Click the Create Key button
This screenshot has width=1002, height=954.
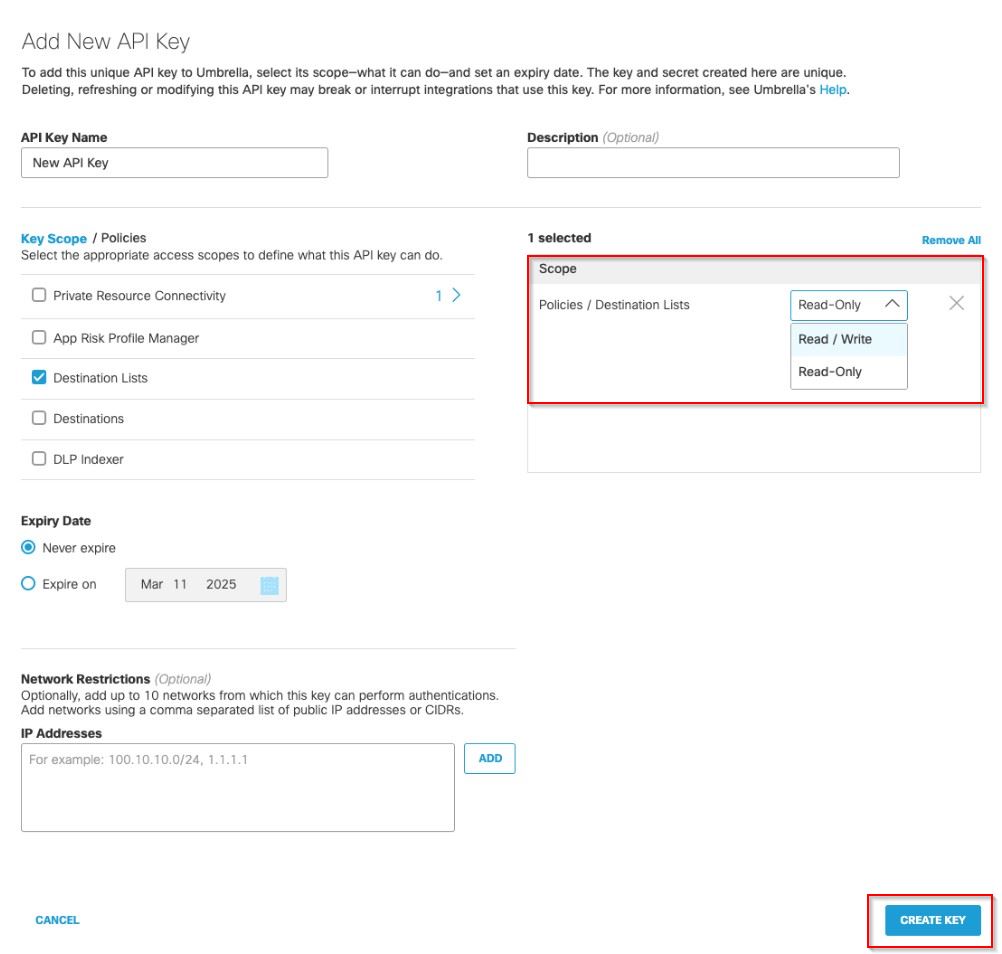(932, 920)
